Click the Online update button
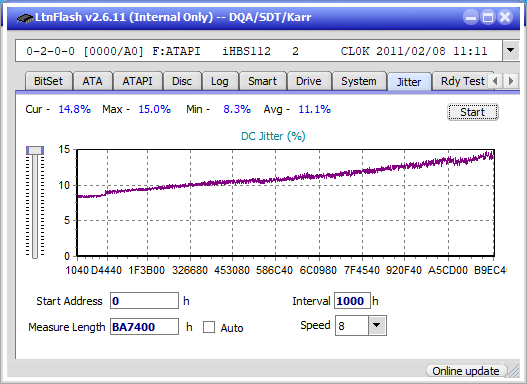The image size is (527, 384). (x=466, y=371)
